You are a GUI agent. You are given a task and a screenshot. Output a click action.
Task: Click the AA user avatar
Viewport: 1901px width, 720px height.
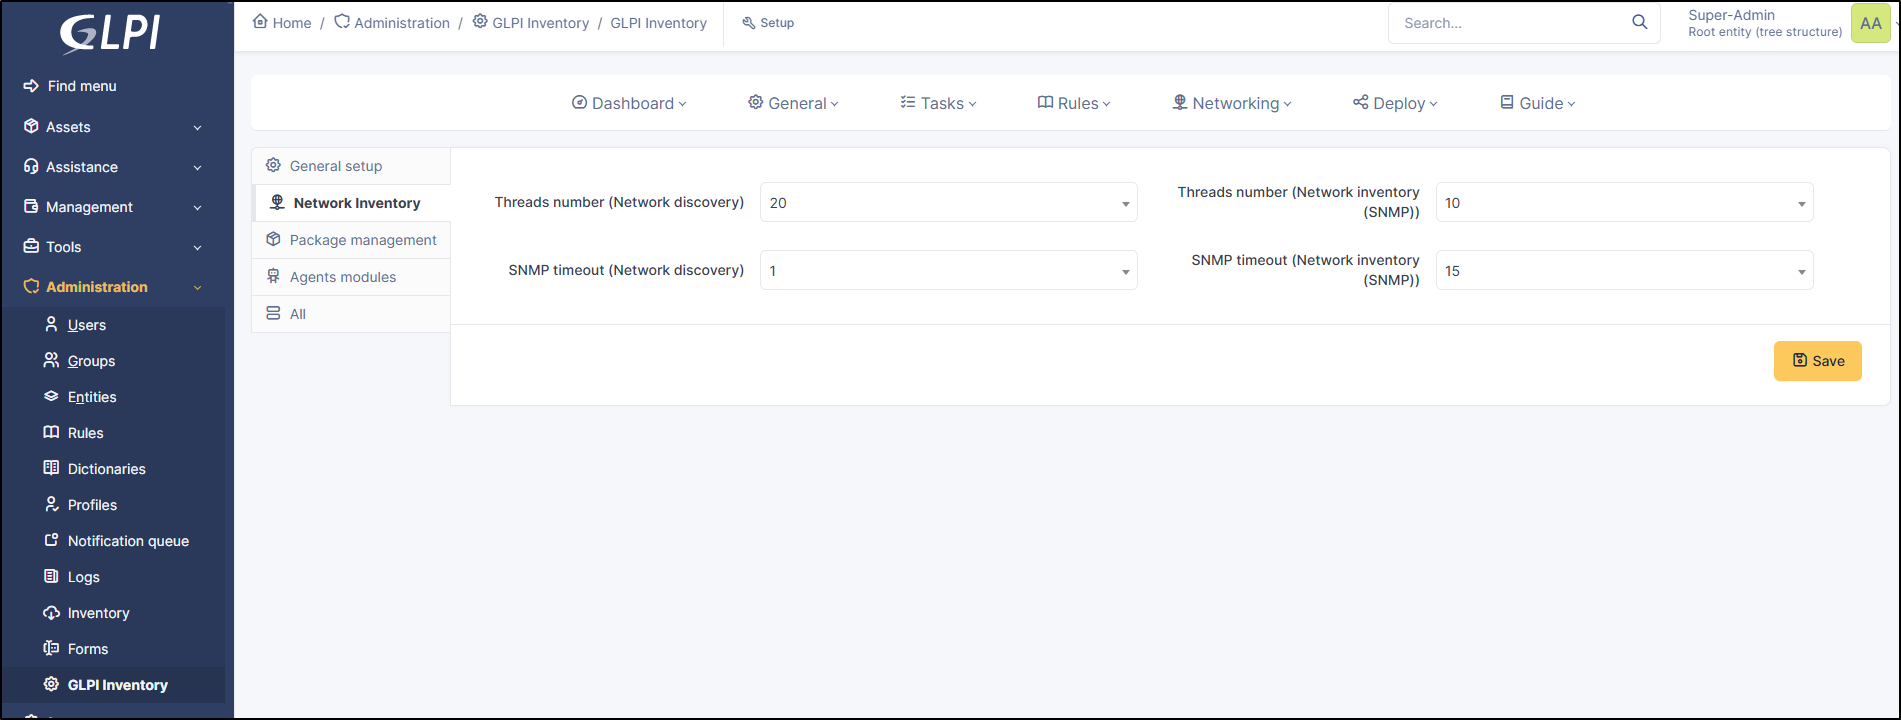(1870, 23)
